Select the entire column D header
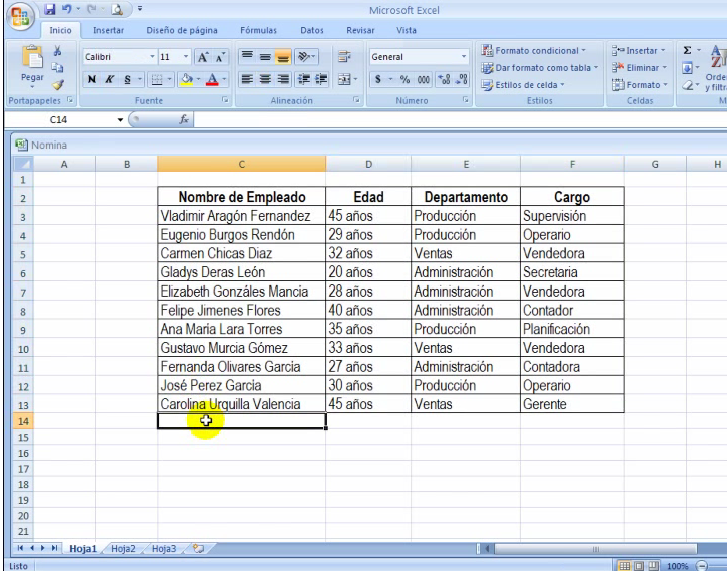Viewport: 727px width, 572px height. pos(368,165)
